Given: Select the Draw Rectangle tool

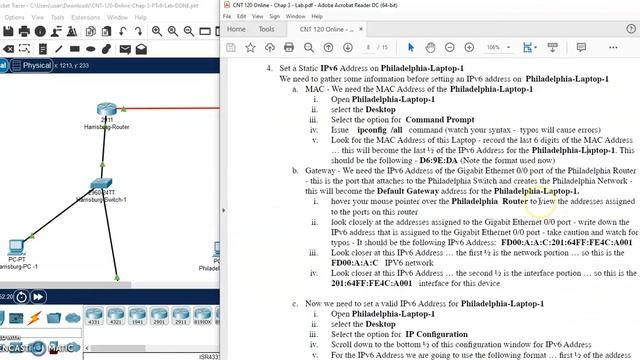Looking at the screenshot, I should (75, 49).
